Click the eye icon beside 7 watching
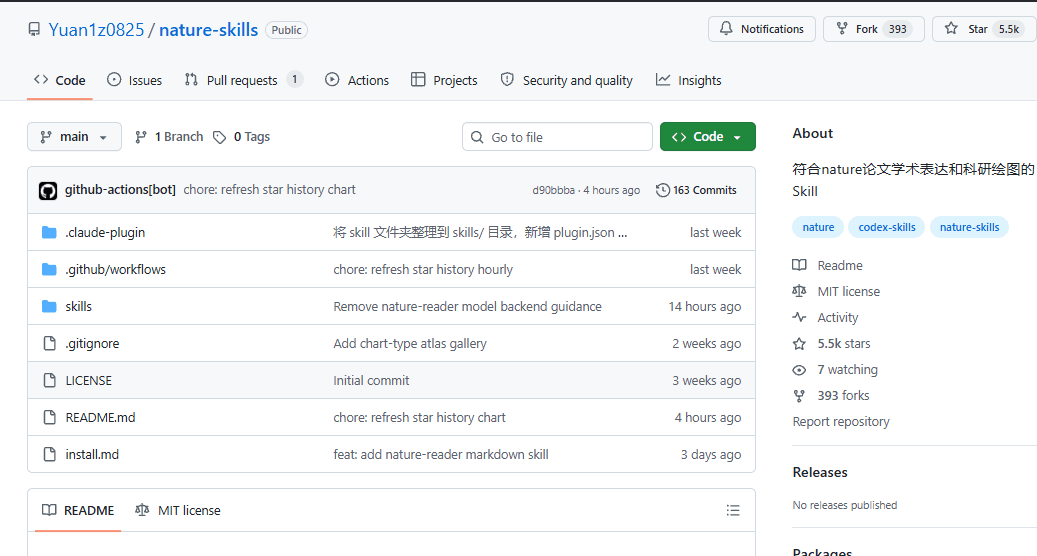The width and height of the screenshot is (1037, 556). [x=799, y=370]
